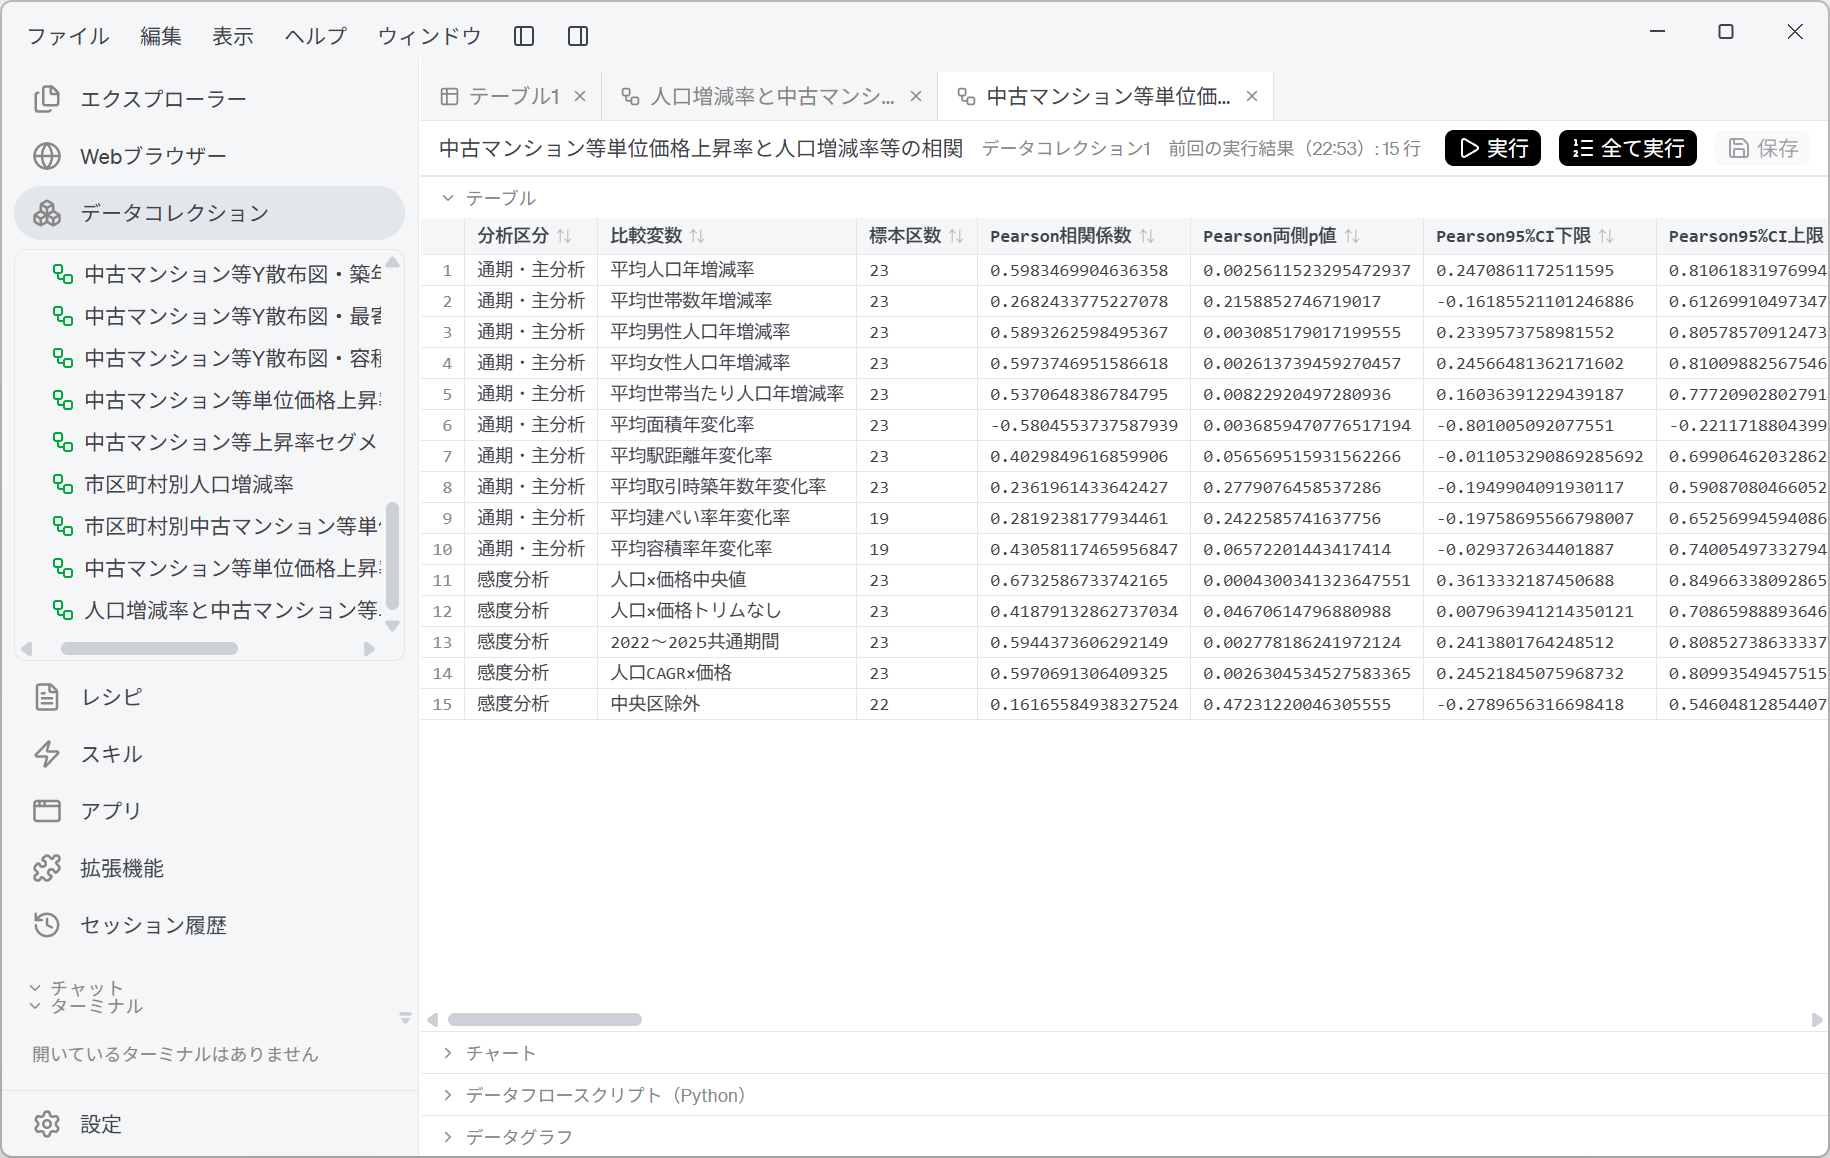Click the collection list horizontal scrollbar
The image size is (1830, 1158).
click(x=150, y=649)
